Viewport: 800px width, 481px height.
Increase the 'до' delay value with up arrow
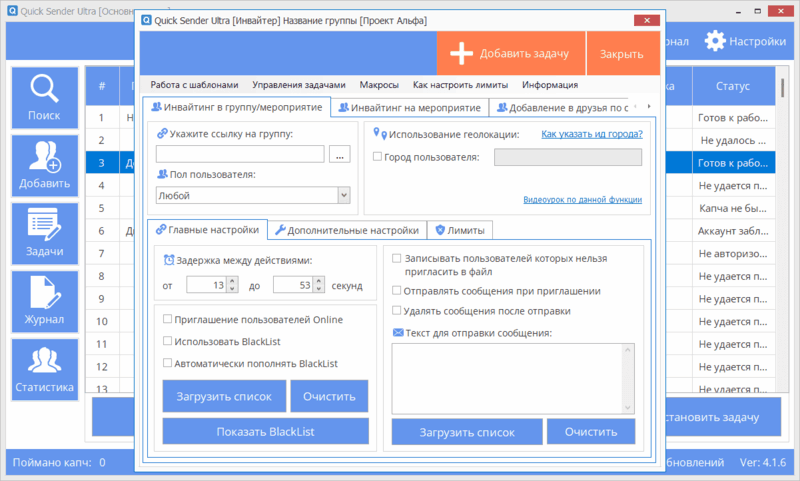(x=319, y=281)
